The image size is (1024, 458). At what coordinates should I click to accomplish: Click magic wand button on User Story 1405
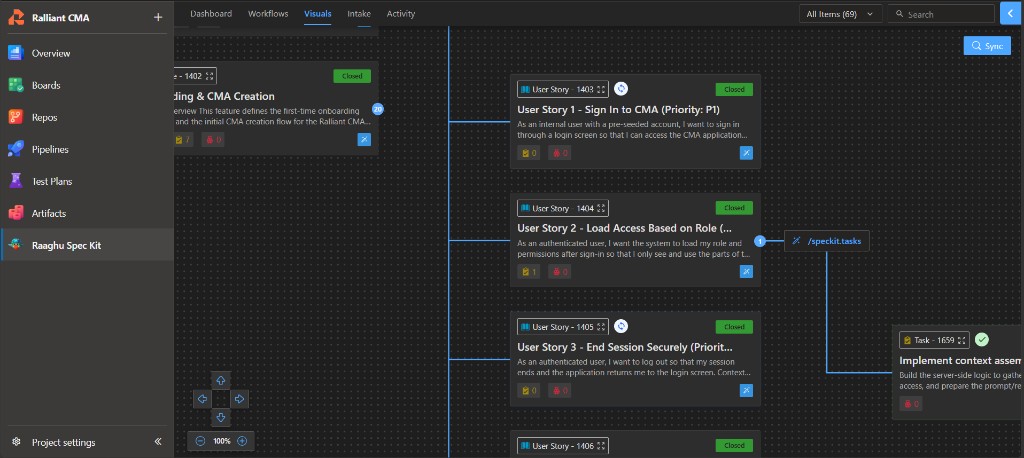pos(746,391)
